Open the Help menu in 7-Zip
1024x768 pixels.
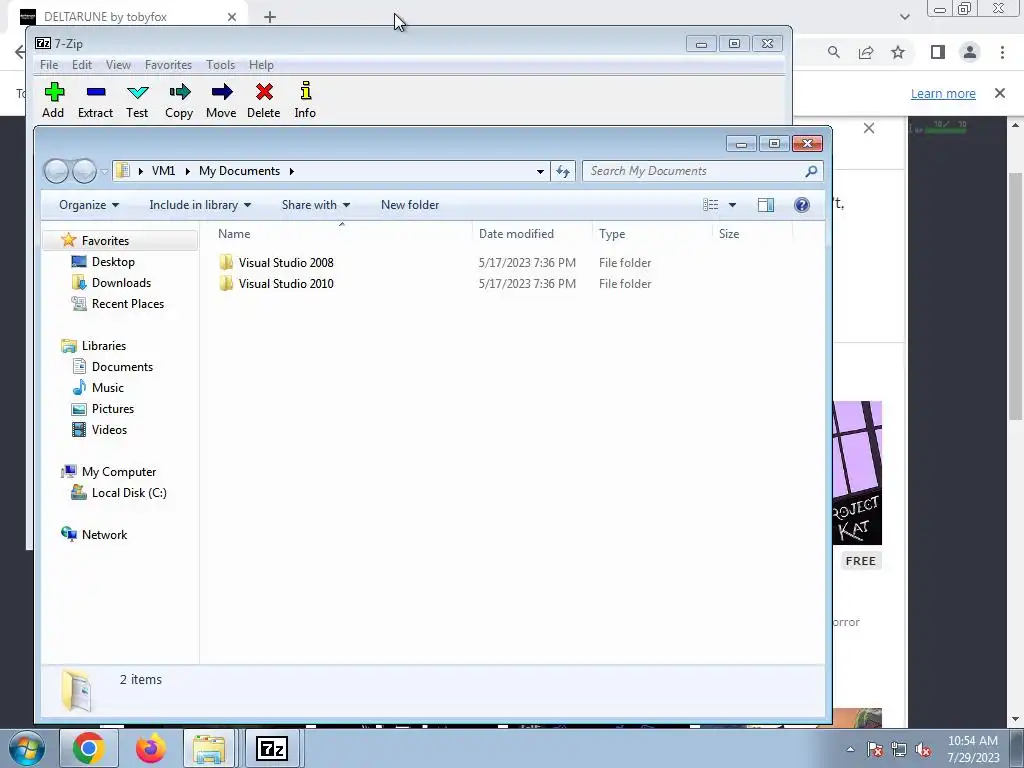[261, 65]
